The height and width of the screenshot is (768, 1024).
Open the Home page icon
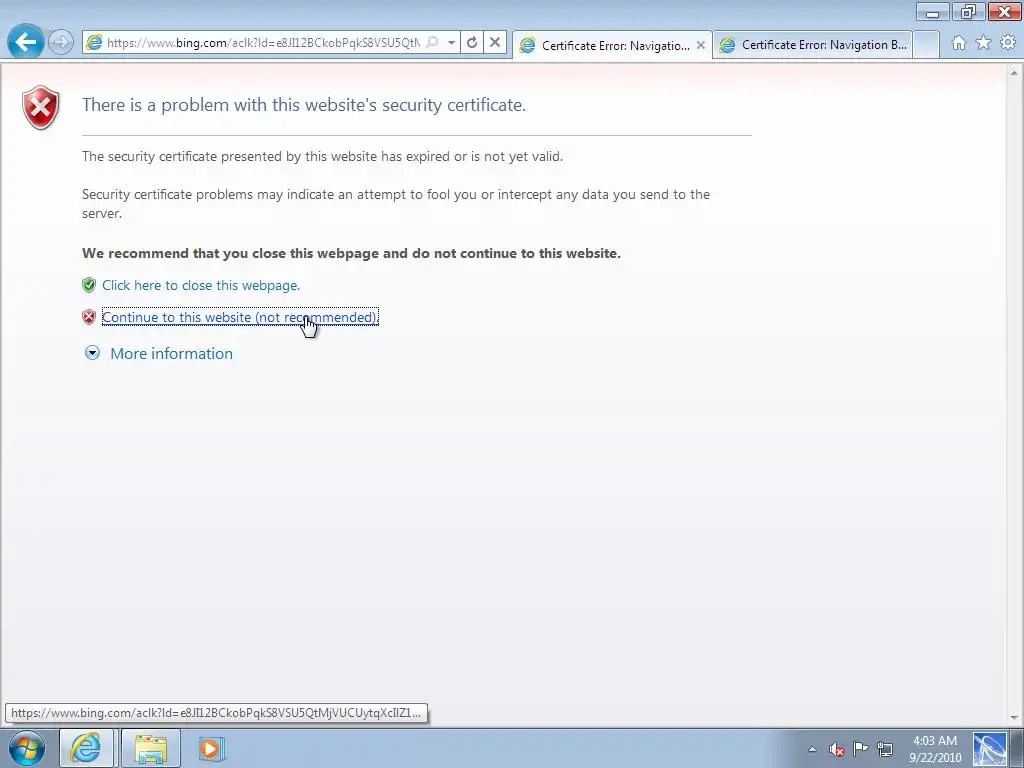point(959,43)
